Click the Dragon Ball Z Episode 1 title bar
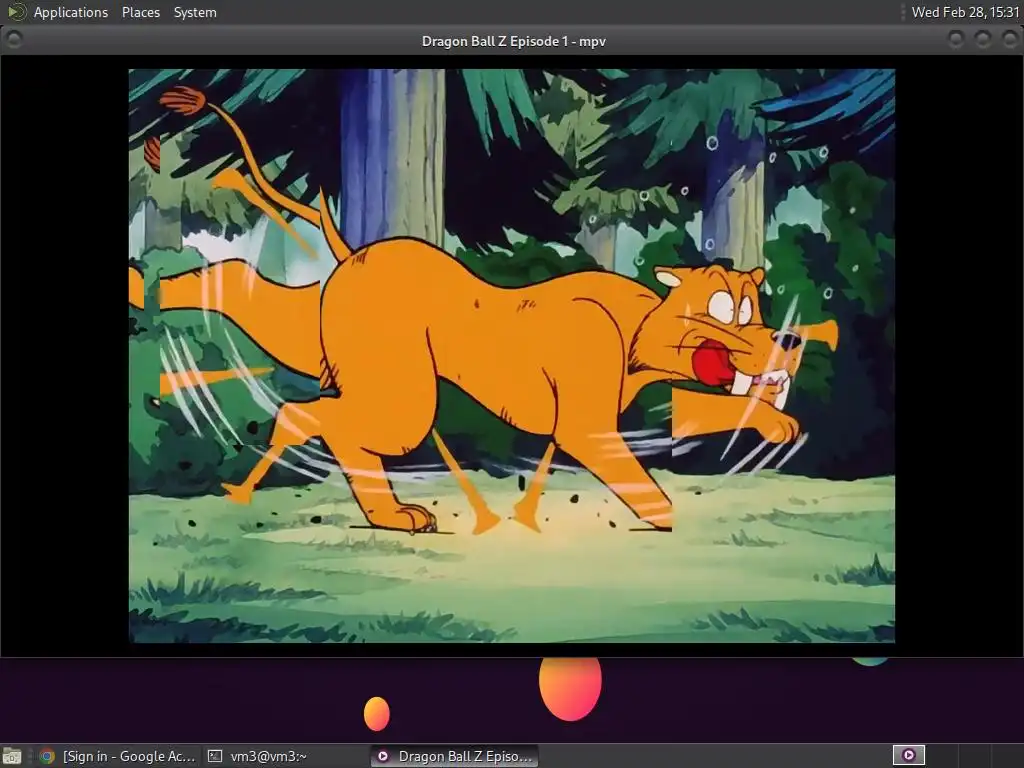Viewport: 1024px width, 768px height. [513, 41]
